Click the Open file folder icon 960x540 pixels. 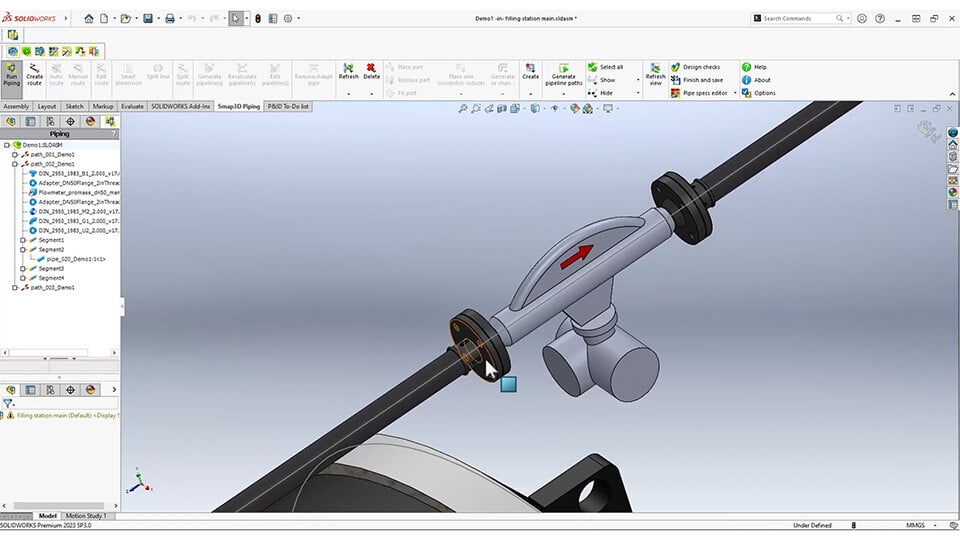point(125,18)
